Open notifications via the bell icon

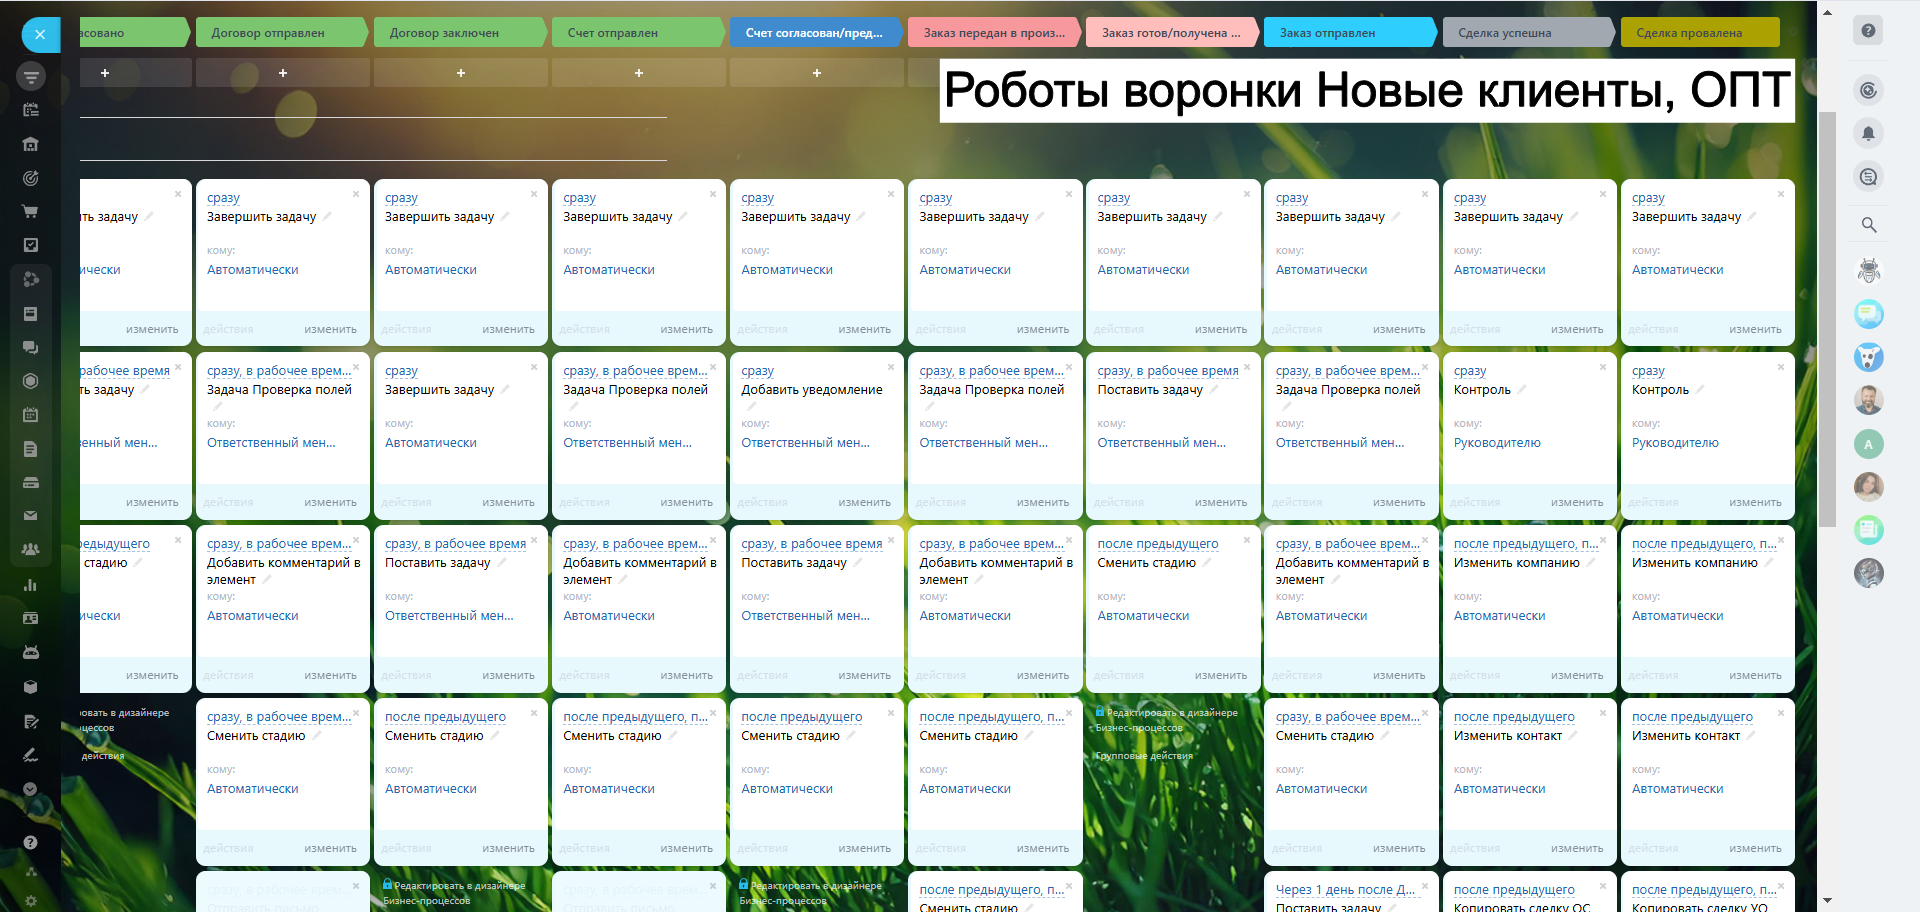click(x=1867, y=133)
